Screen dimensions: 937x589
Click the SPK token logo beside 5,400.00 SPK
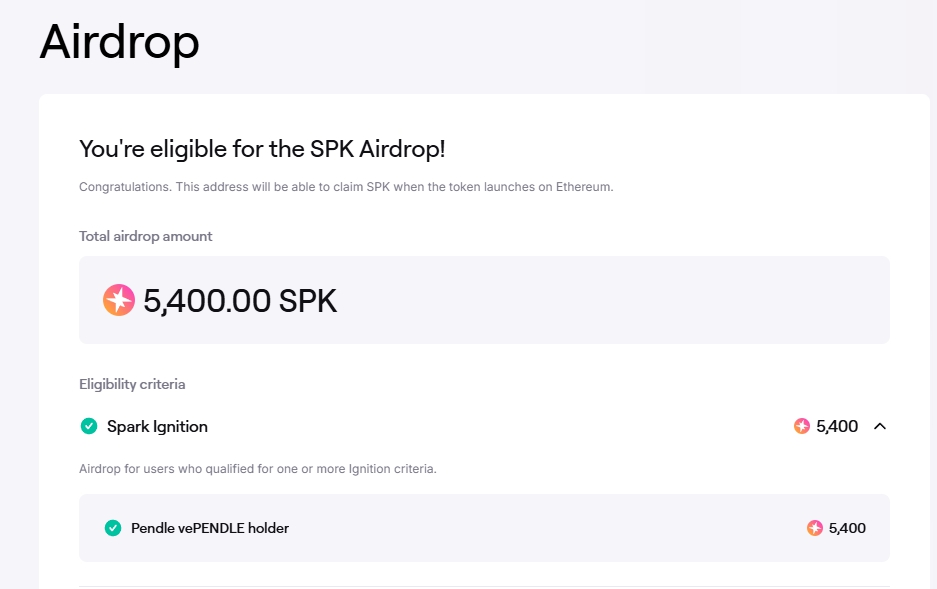click(119, 300)
